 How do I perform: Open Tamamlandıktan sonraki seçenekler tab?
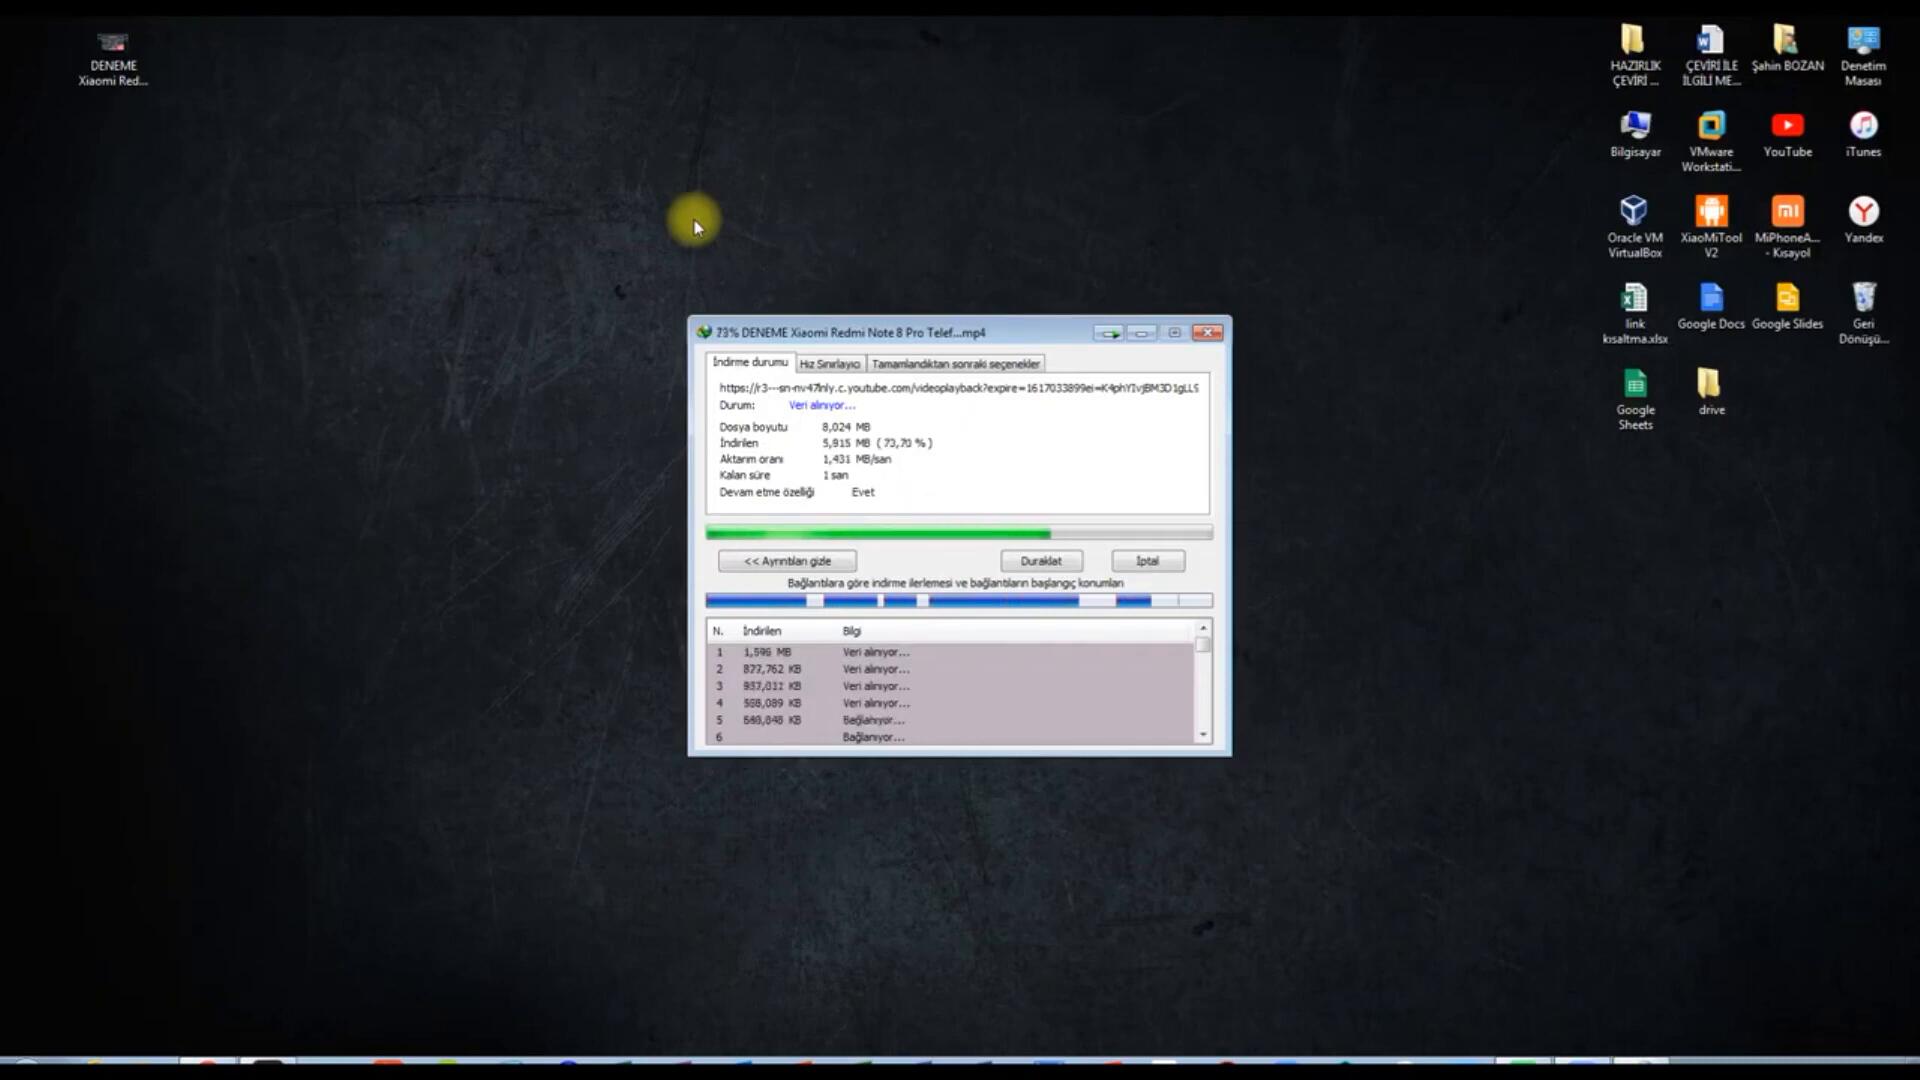tap(955, 364)
